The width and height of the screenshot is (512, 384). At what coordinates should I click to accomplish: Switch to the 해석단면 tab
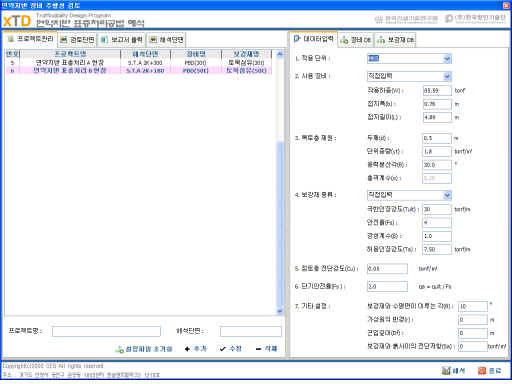[166, 40]
